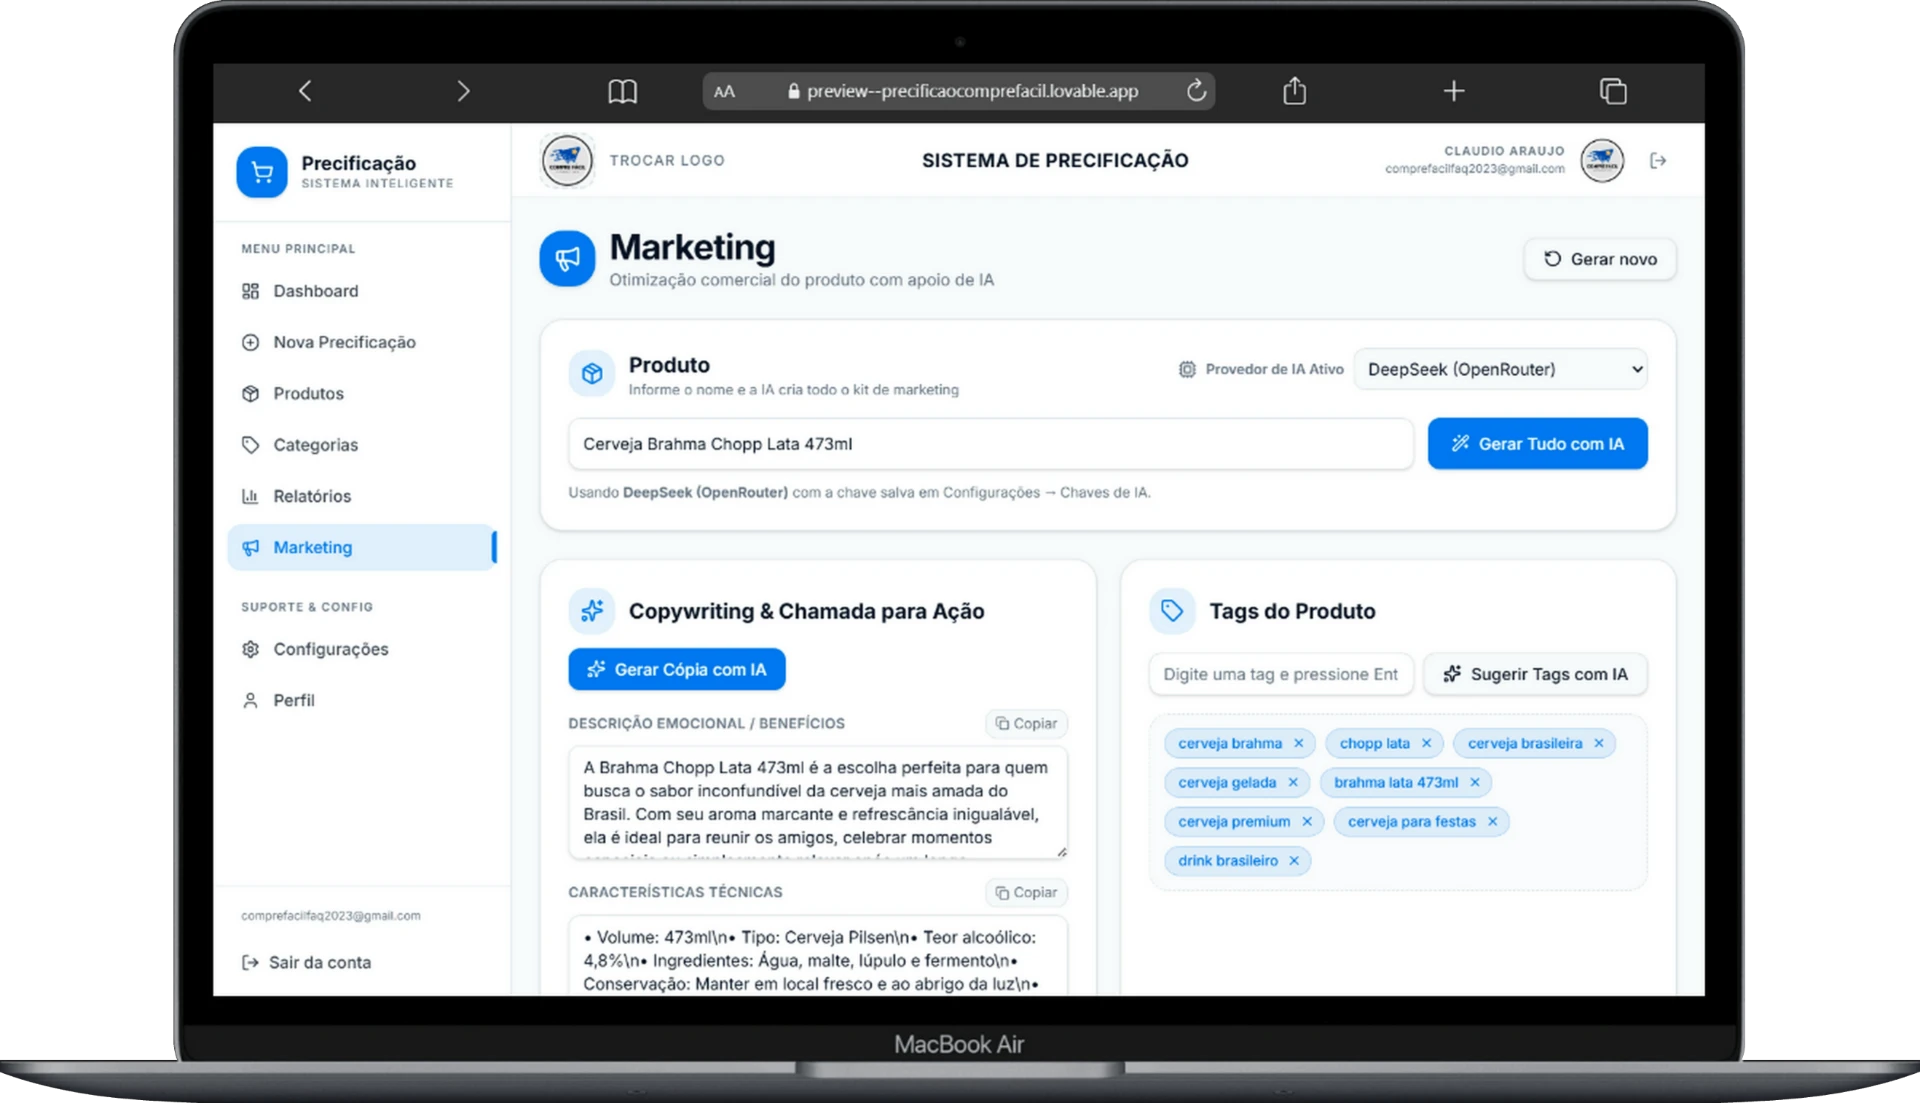Image resolution: width=1920 pixels, height=1103 pixels.
Task: Click the Marketing megaphone header icon
Action: pos(567,258)
